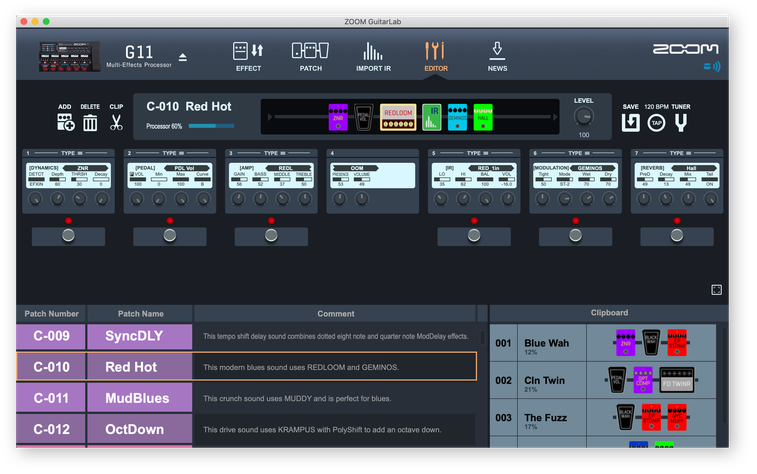757x474 pixels.
Task: Open the IMPORT IR tab
Action: (373, 56)
